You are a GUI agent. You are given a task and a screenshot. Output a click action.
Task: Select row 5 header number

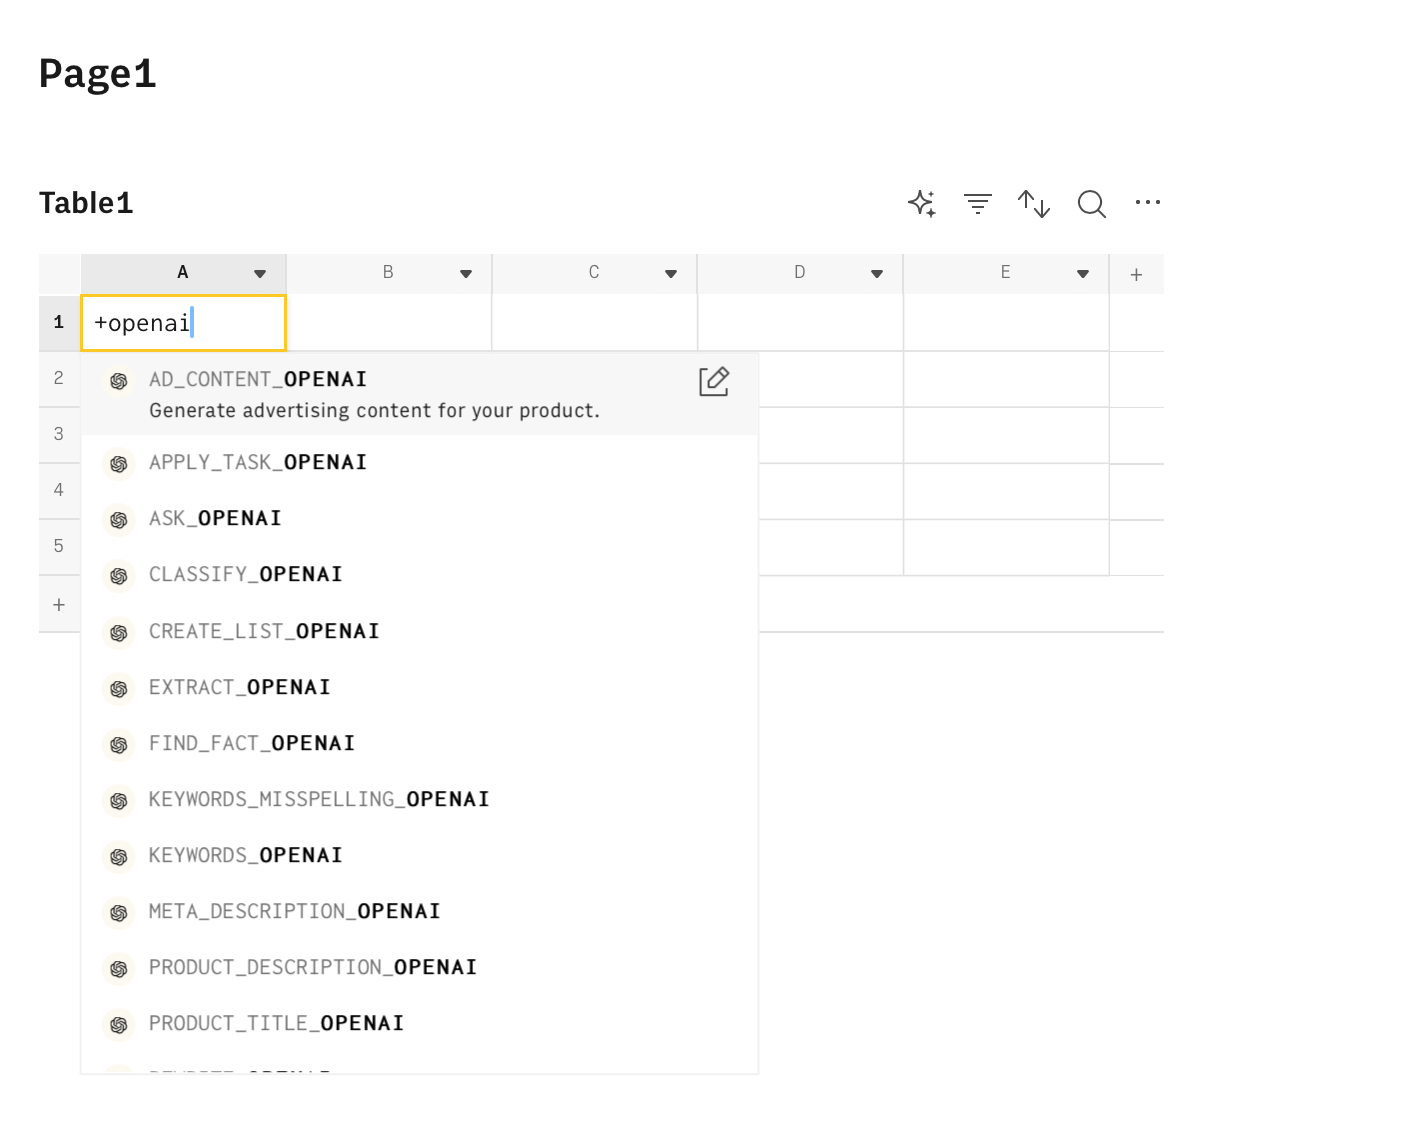pyautogui.click(x=59, y=547)
